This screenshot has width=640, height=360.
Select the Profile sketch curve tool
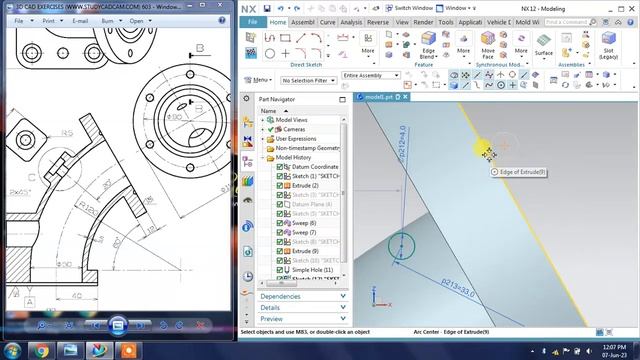pos(269,38)
